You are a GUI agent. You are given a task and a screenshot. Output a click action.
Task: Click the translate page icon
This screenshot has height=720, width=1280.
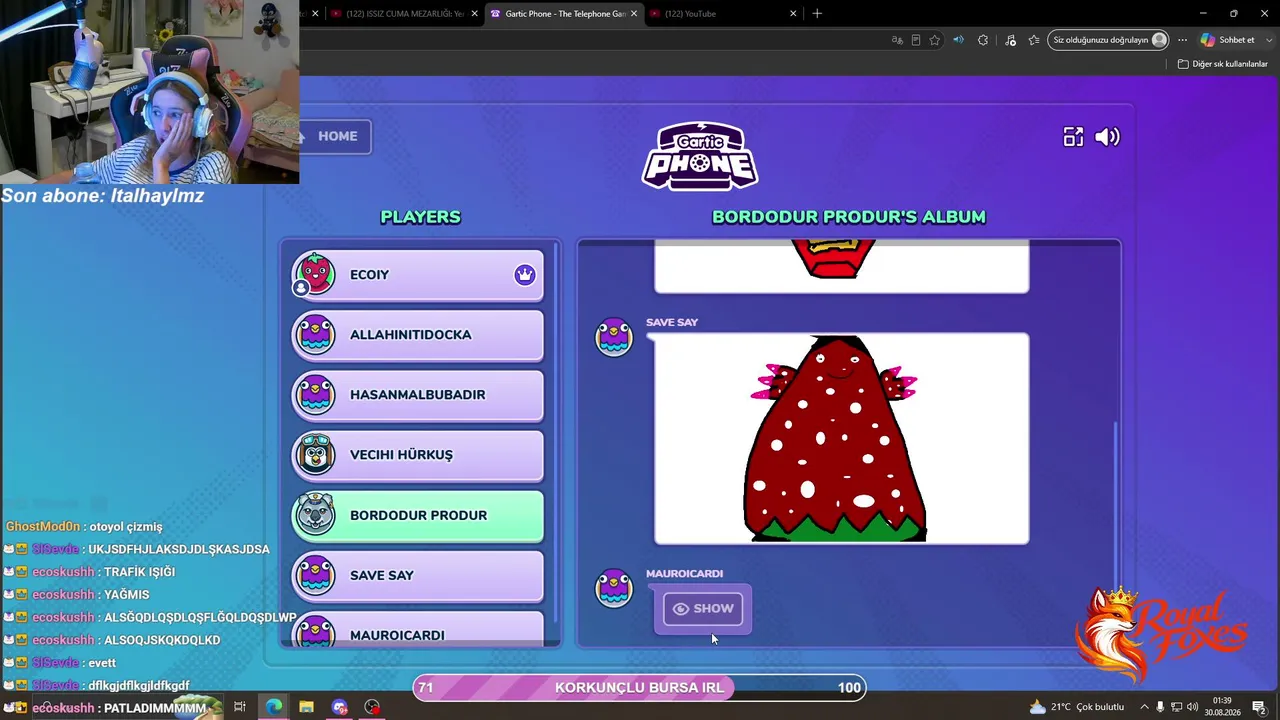[897, 40]
